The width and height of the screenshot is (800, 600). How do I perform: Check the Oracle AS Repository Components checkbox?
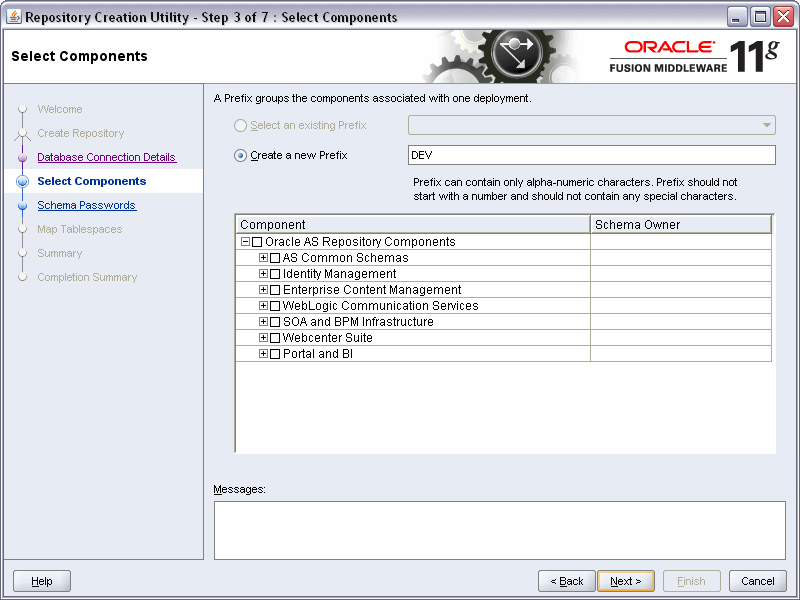[257, 242]
